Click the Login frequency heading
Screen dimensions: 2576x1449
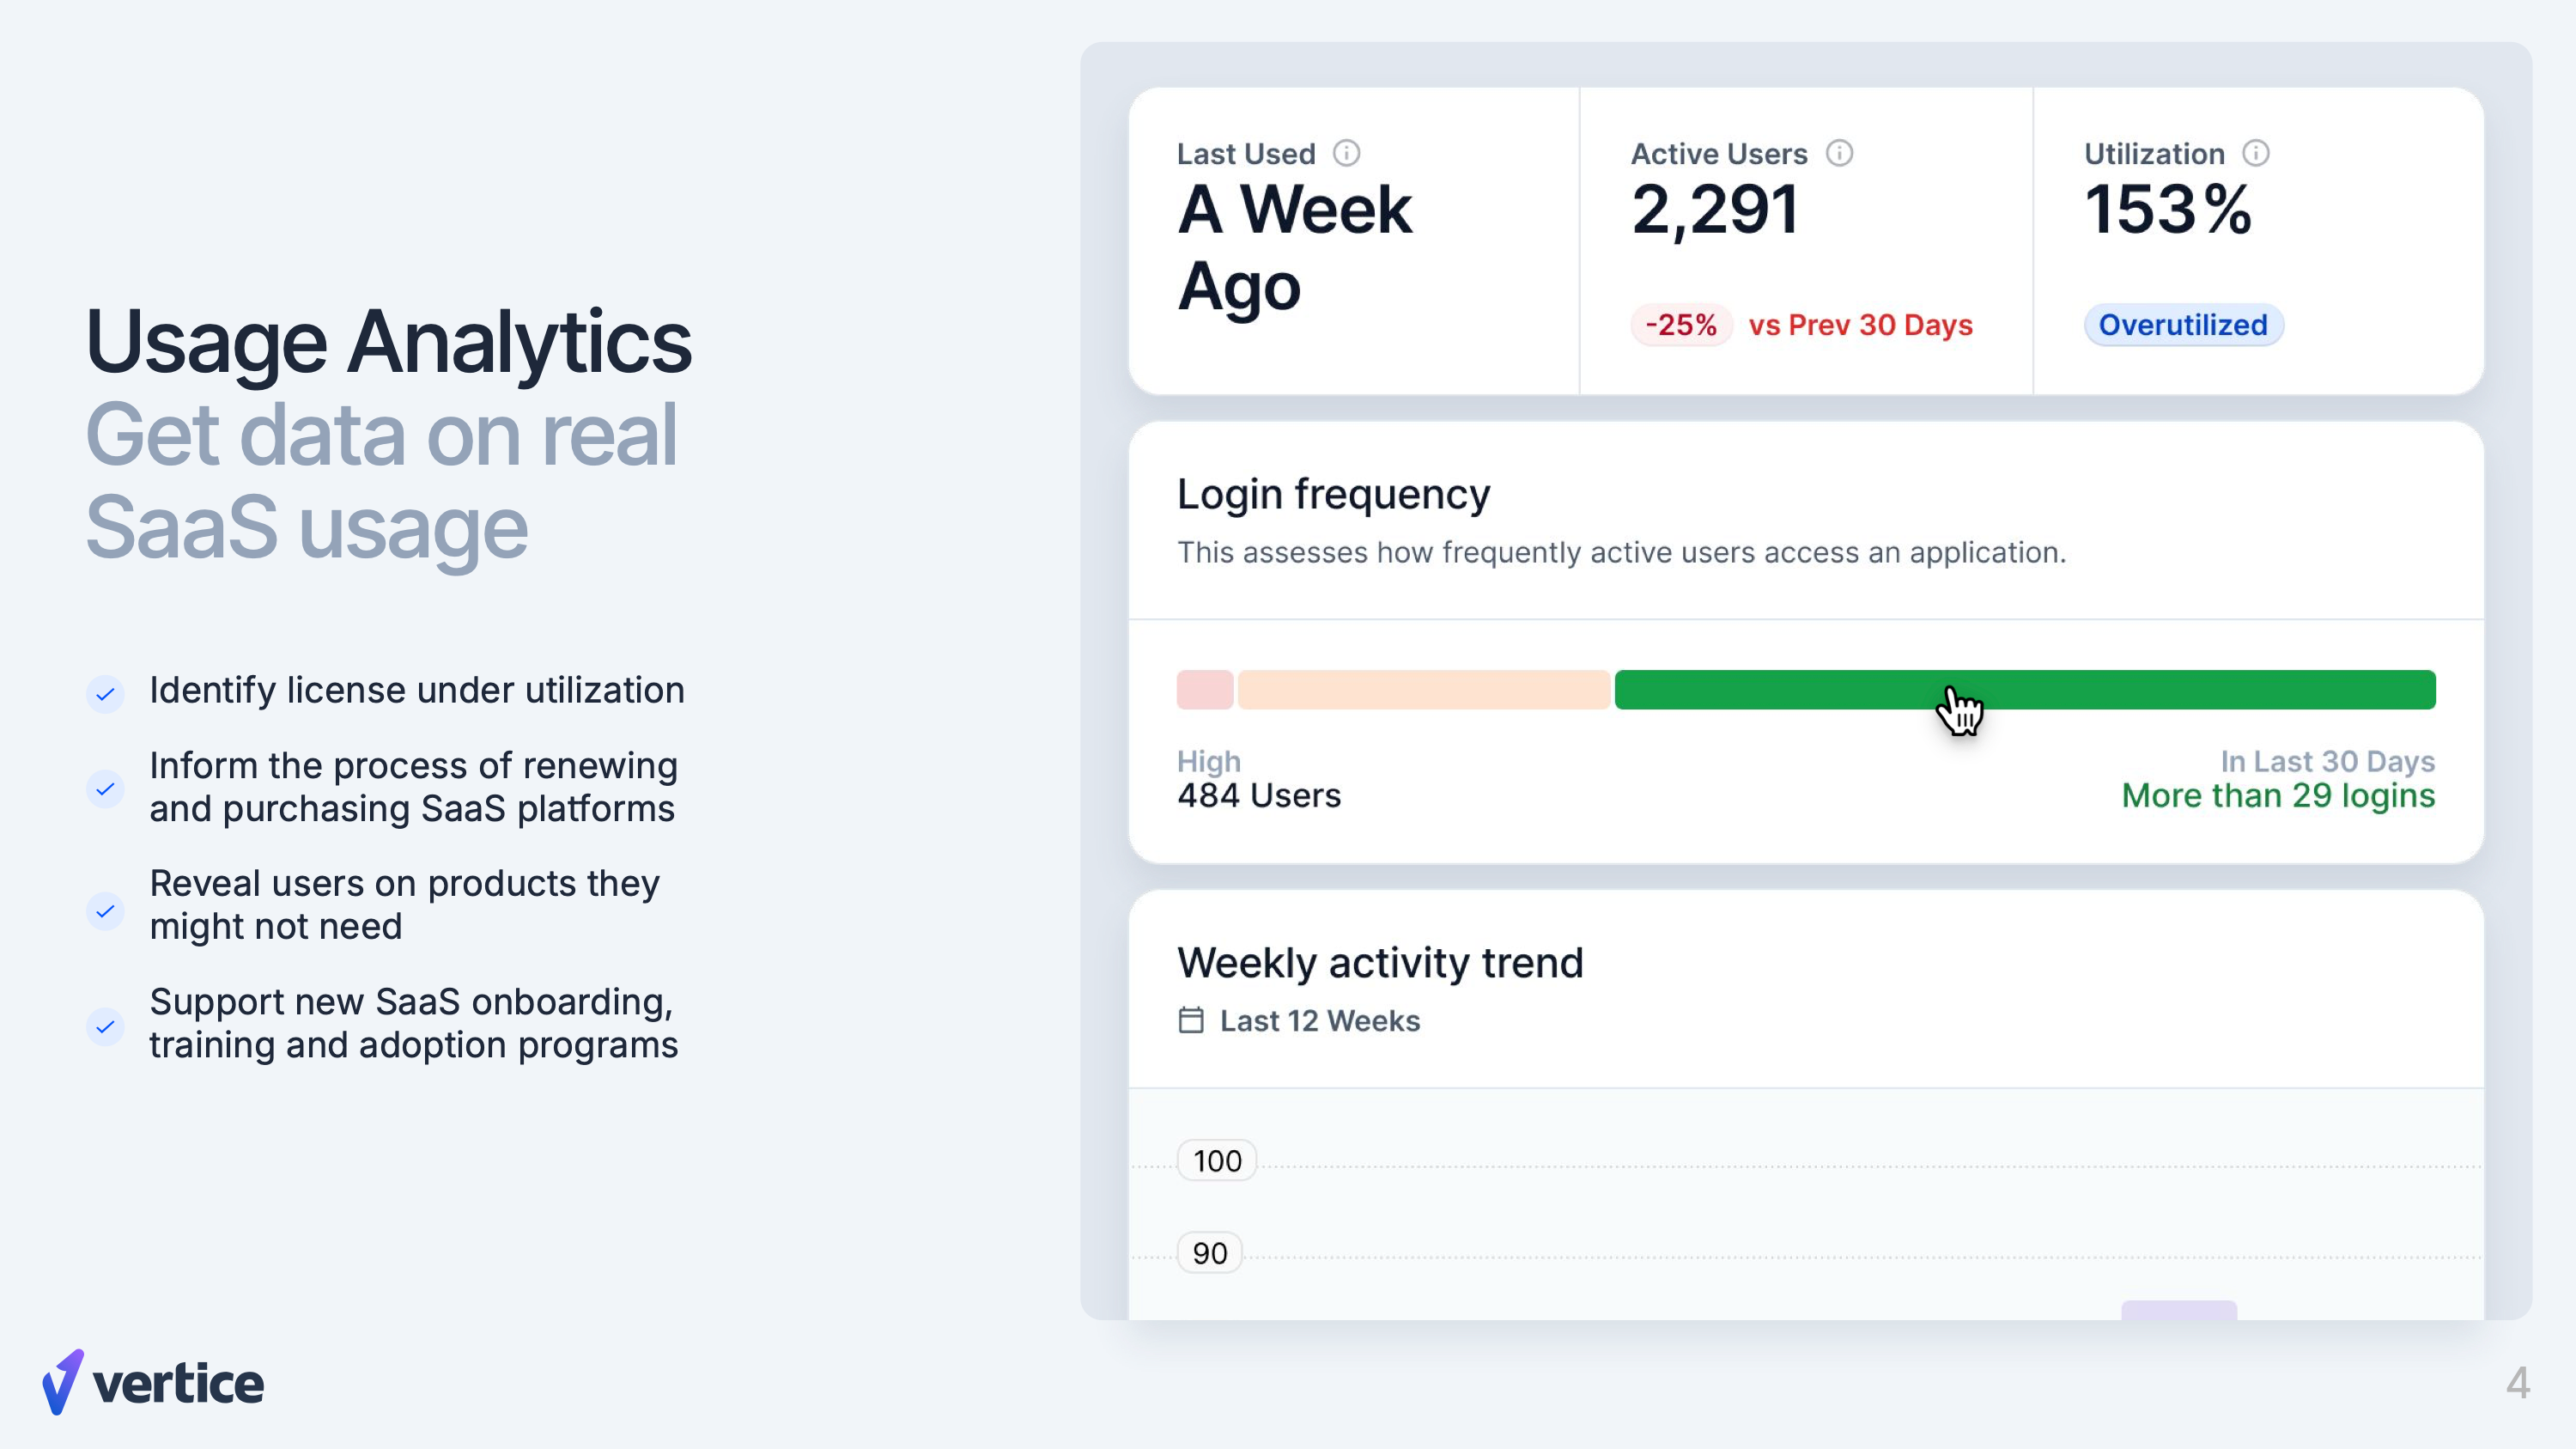coord(1333,494)
